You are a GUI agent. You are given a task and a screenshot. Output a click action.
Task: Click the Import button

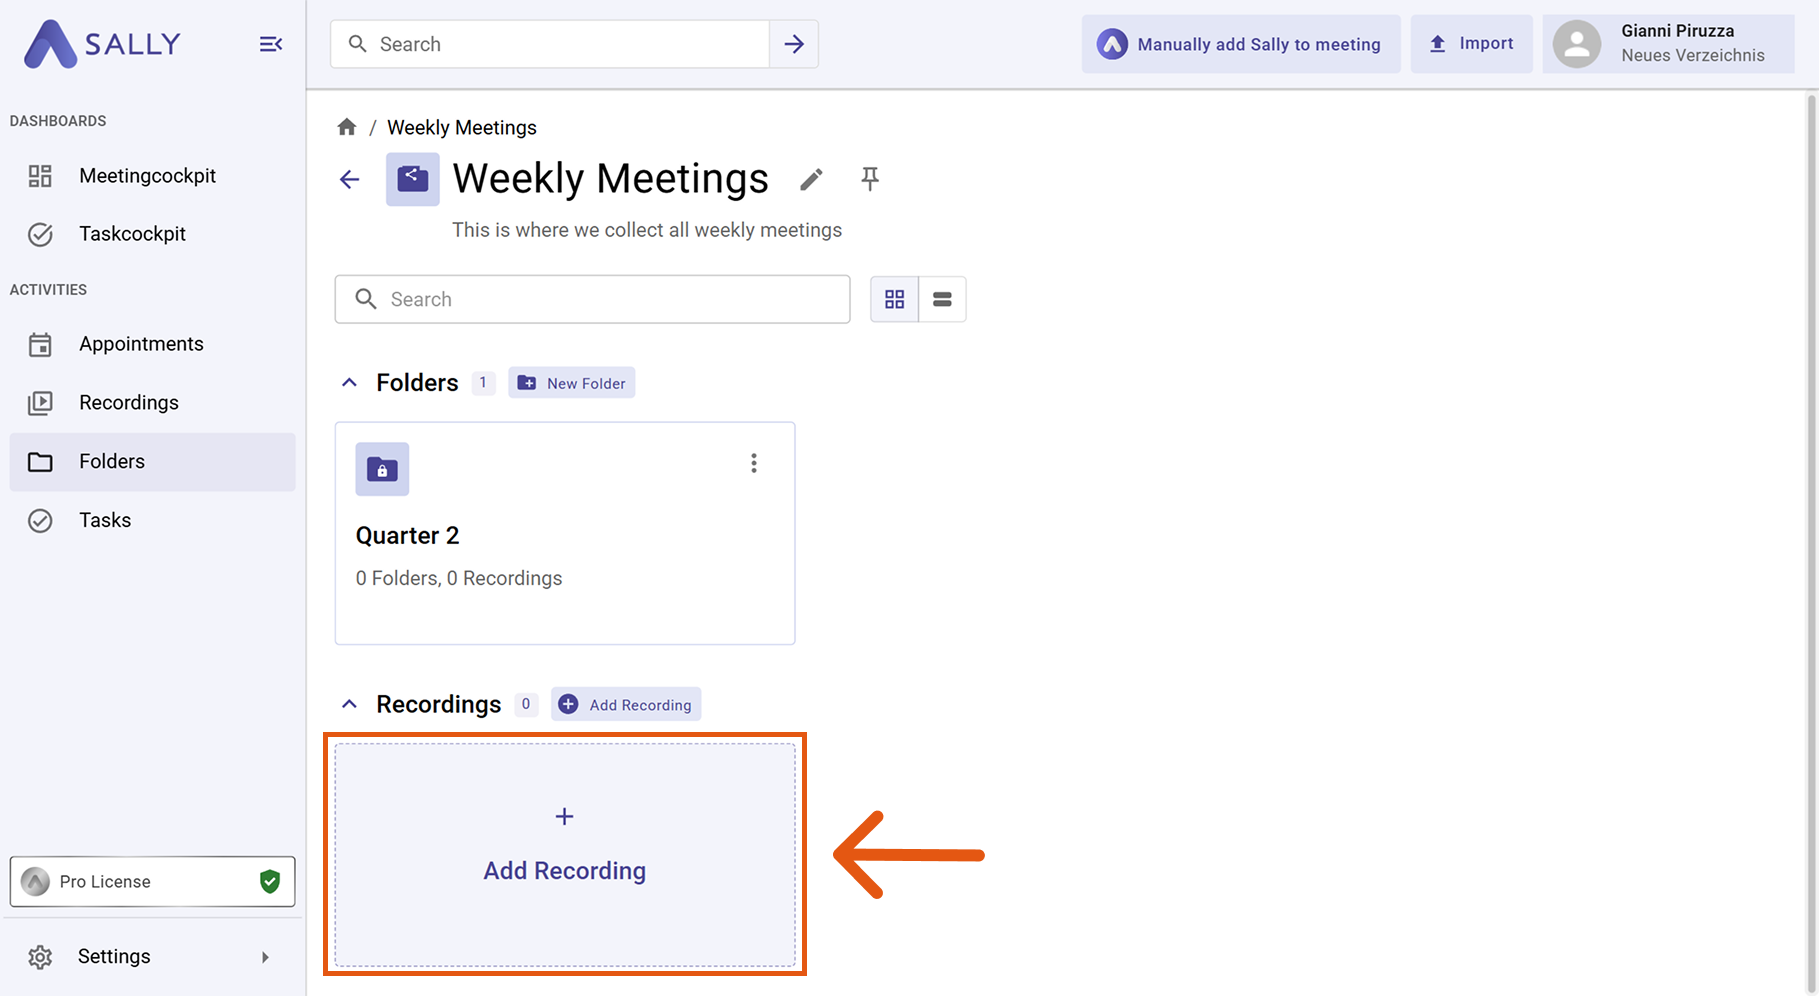[x=1471, y=44]
